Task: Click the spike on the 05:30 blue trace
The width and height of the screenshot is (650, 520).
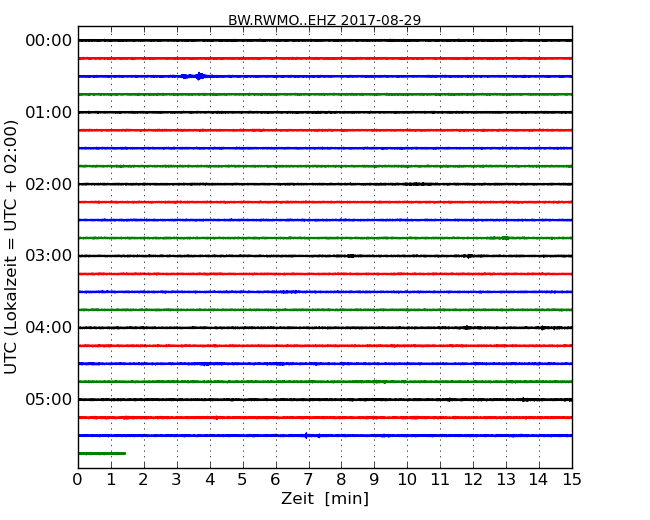Action: [306, 435]
